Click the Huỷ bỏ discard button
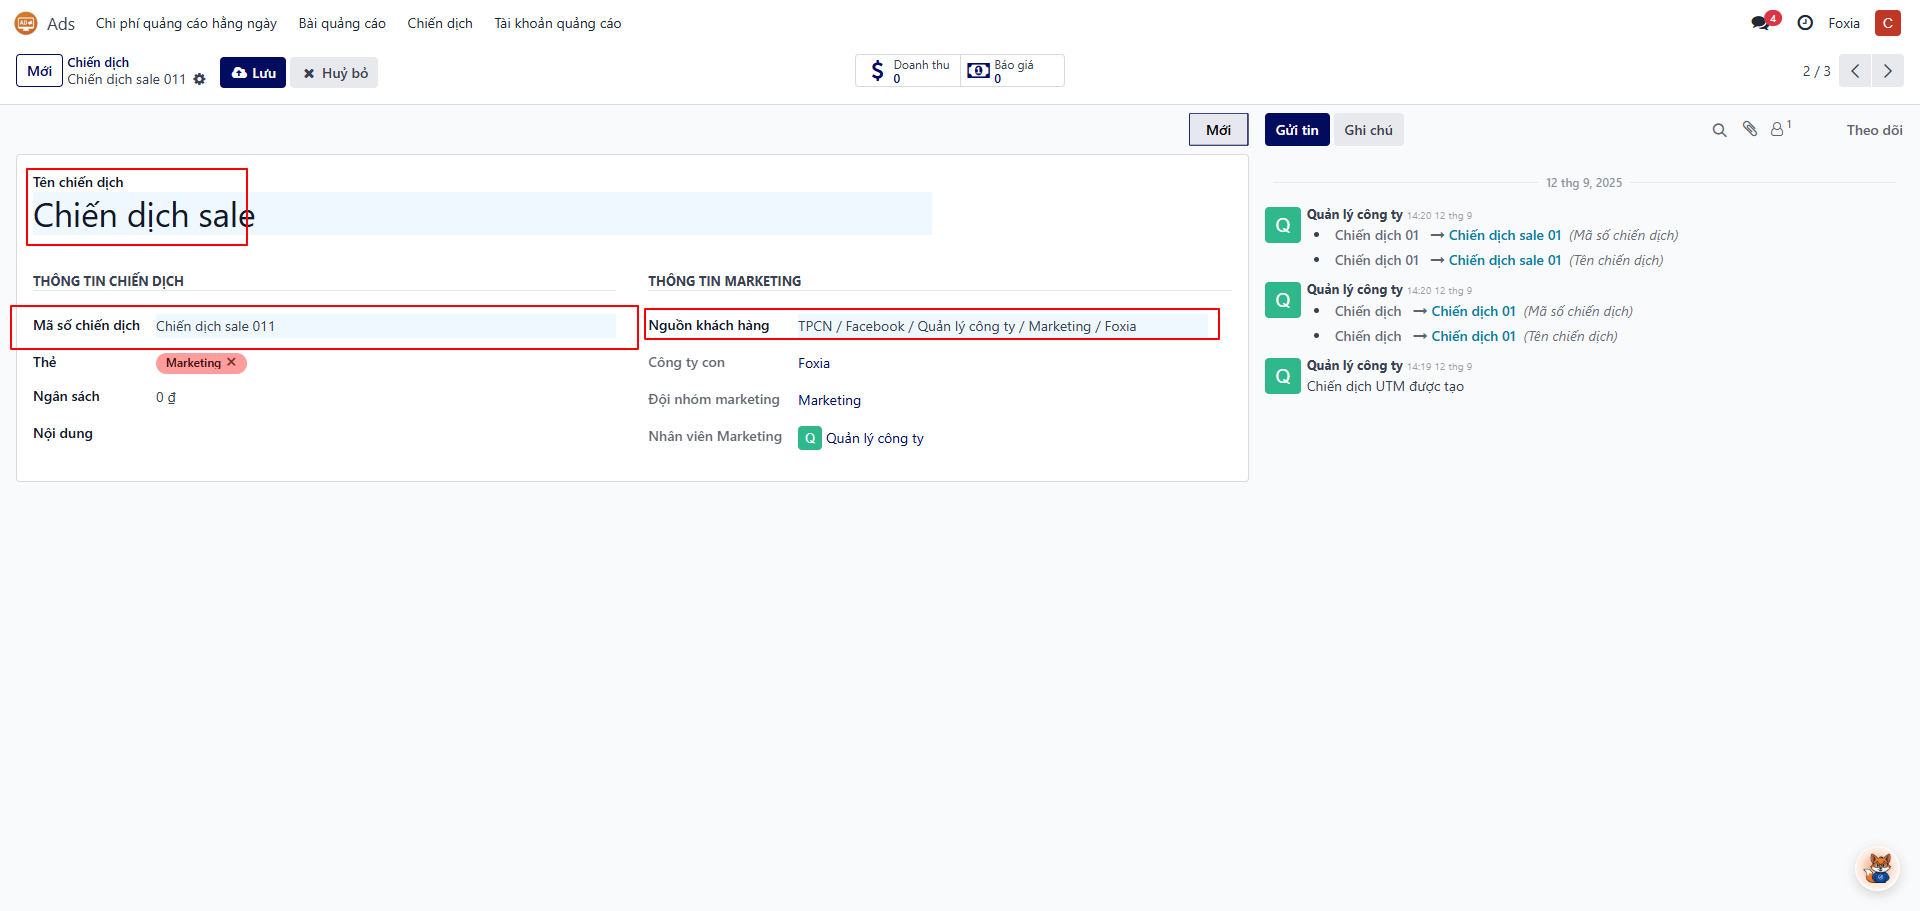 pos(335,73)
